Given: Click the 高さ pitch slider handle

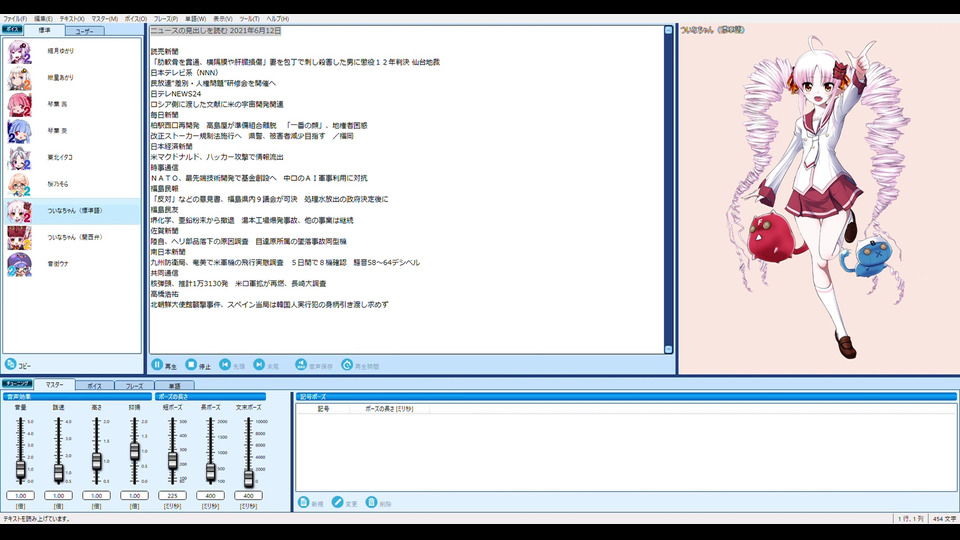Looking at the screenshot, I should tap(96, 461).
